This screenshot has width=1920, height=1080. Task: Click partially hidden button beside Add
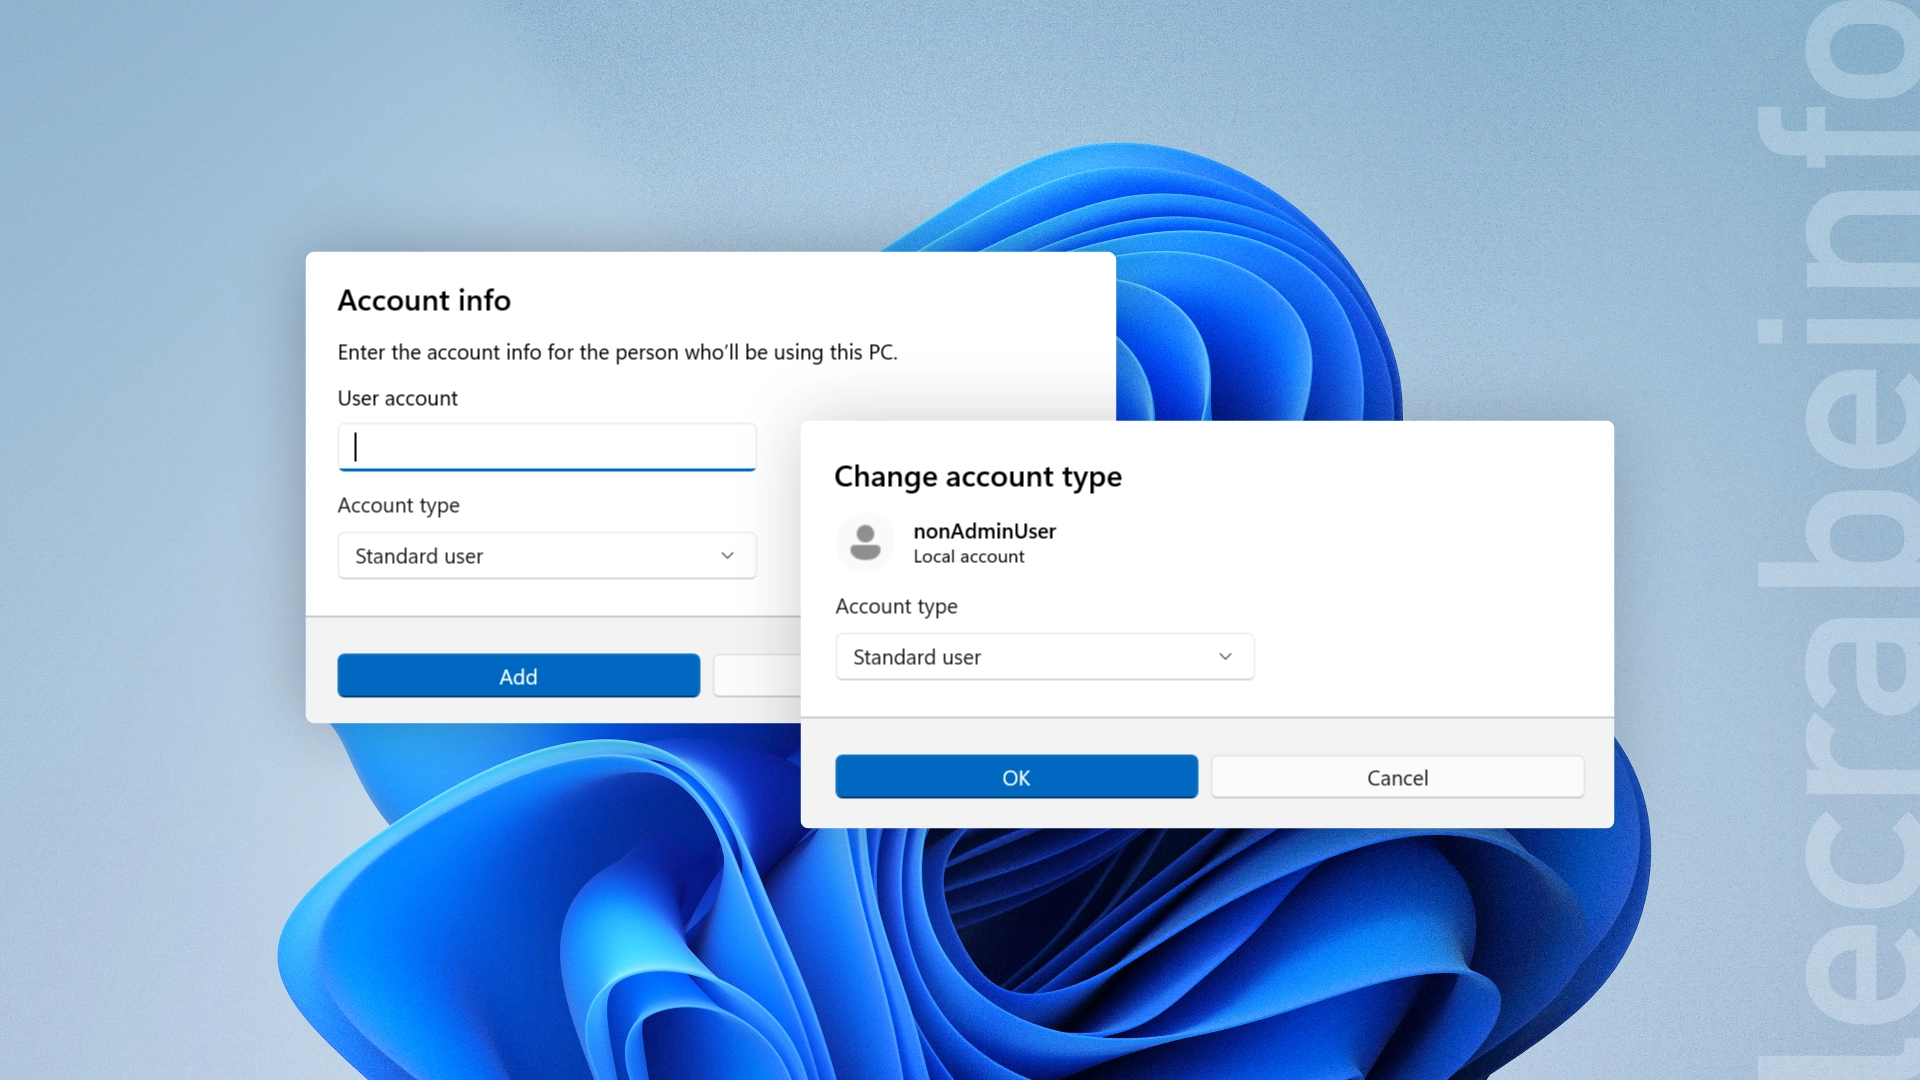tap(757, 677)
